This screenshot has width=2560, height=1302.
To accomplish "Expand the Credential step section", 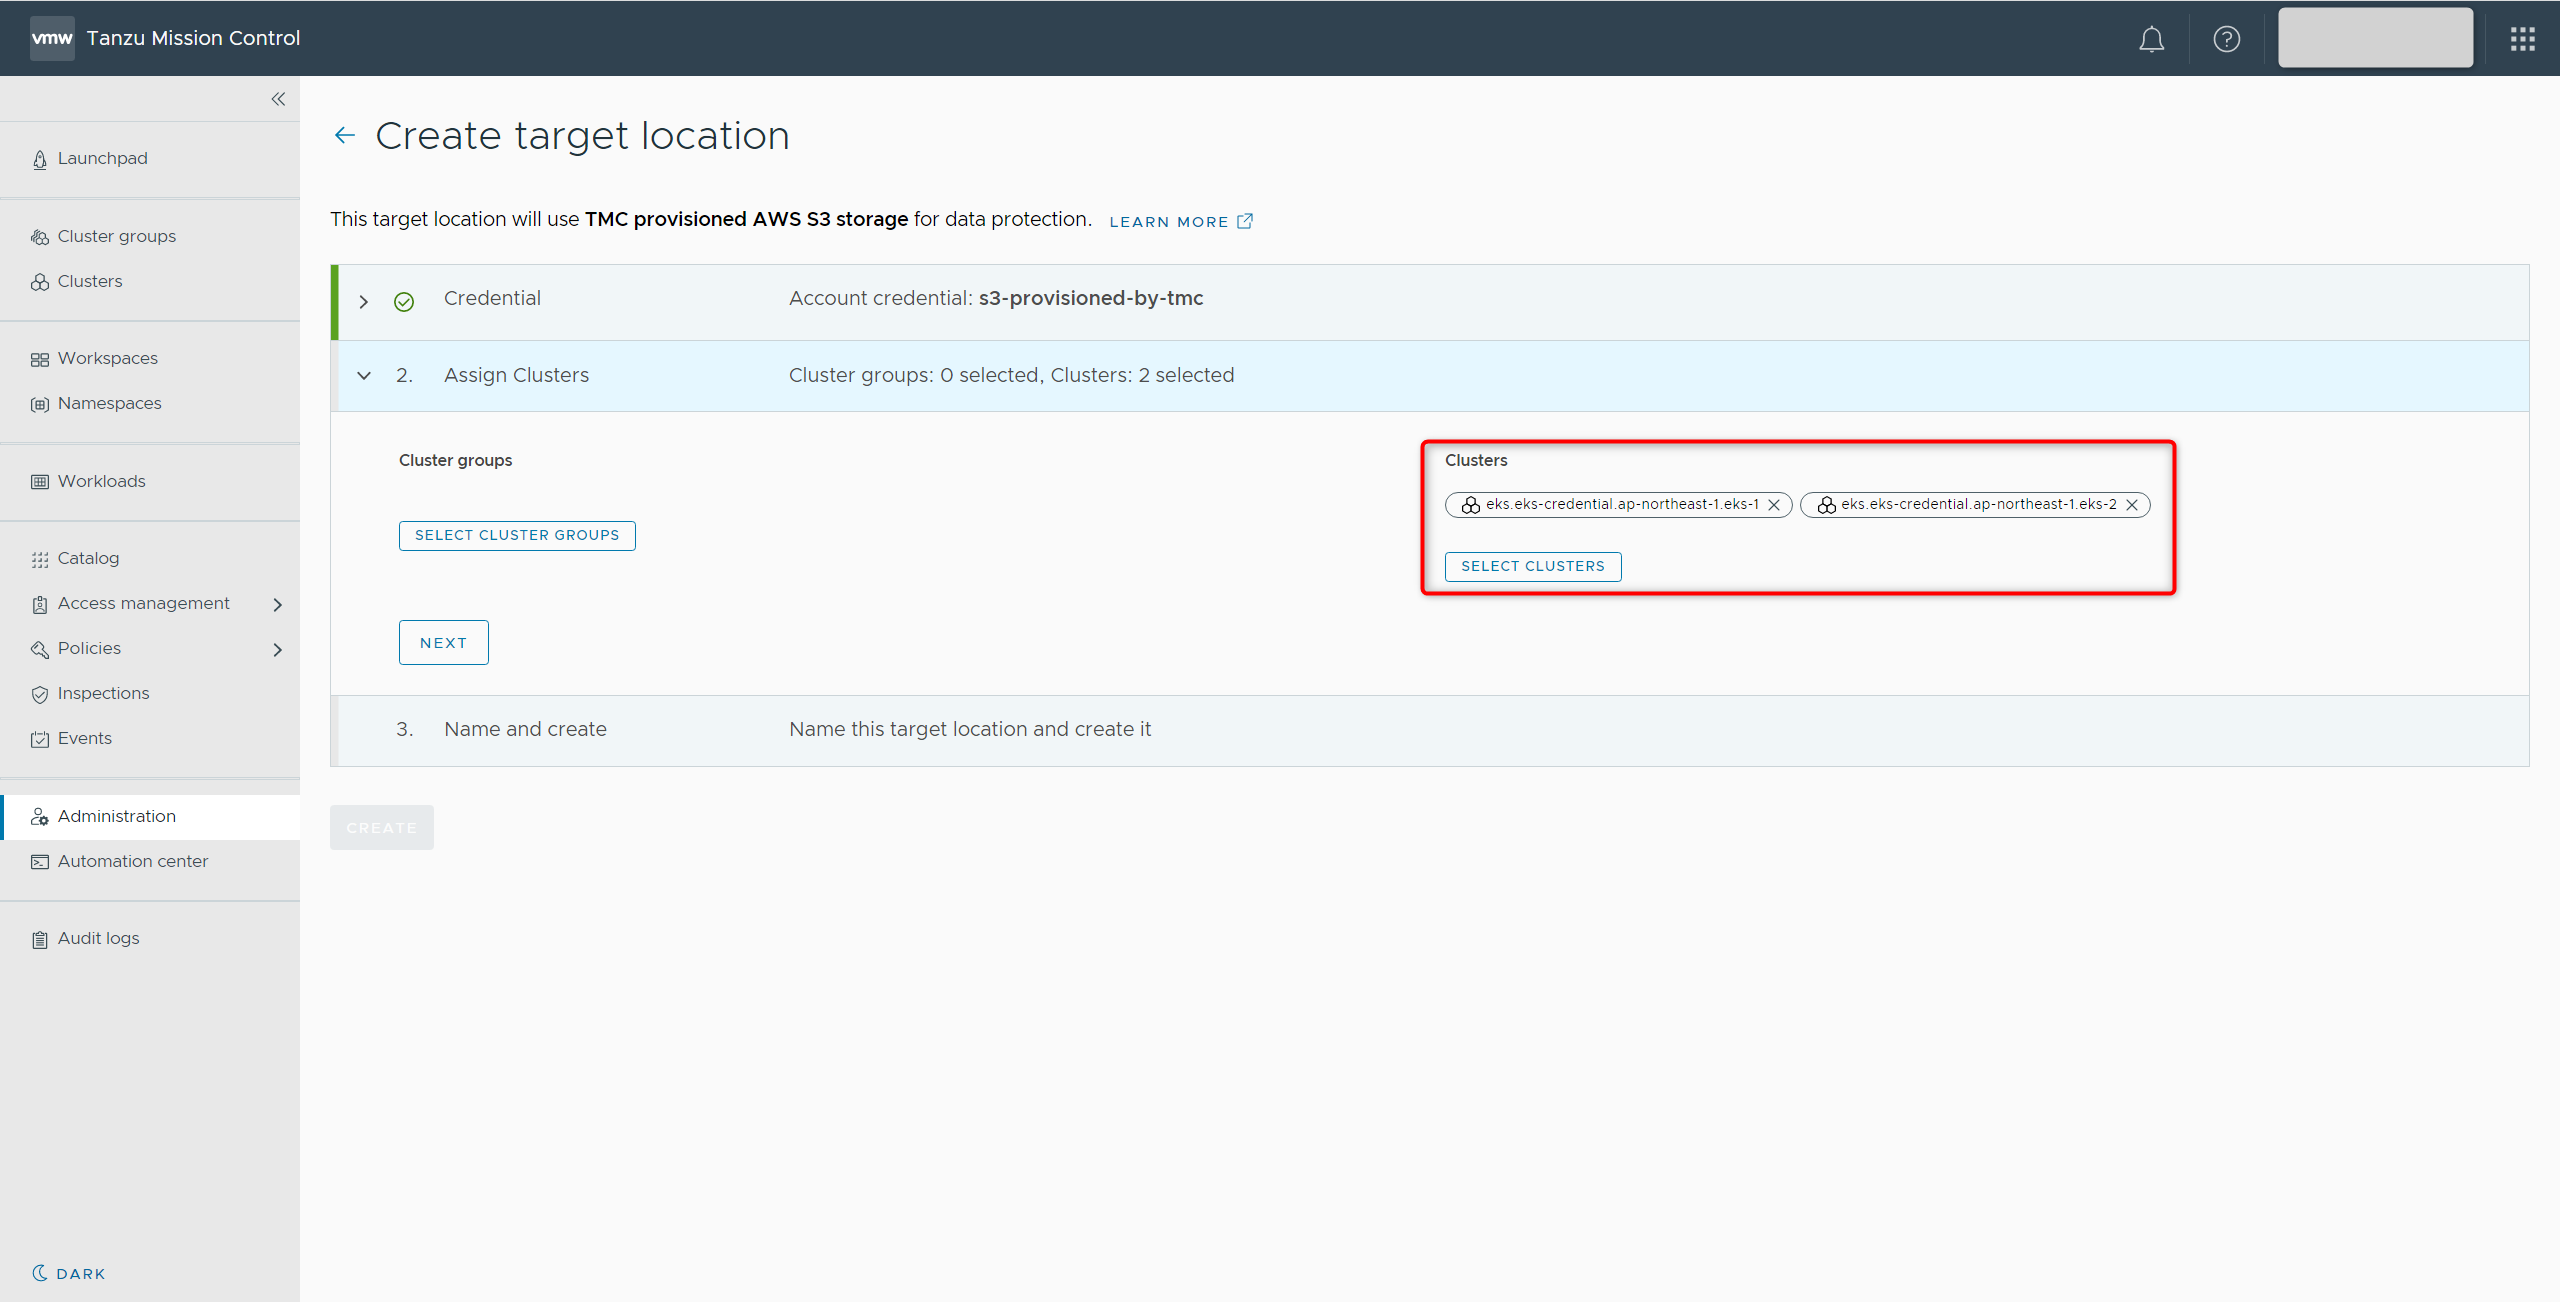I will click(364, 301).
